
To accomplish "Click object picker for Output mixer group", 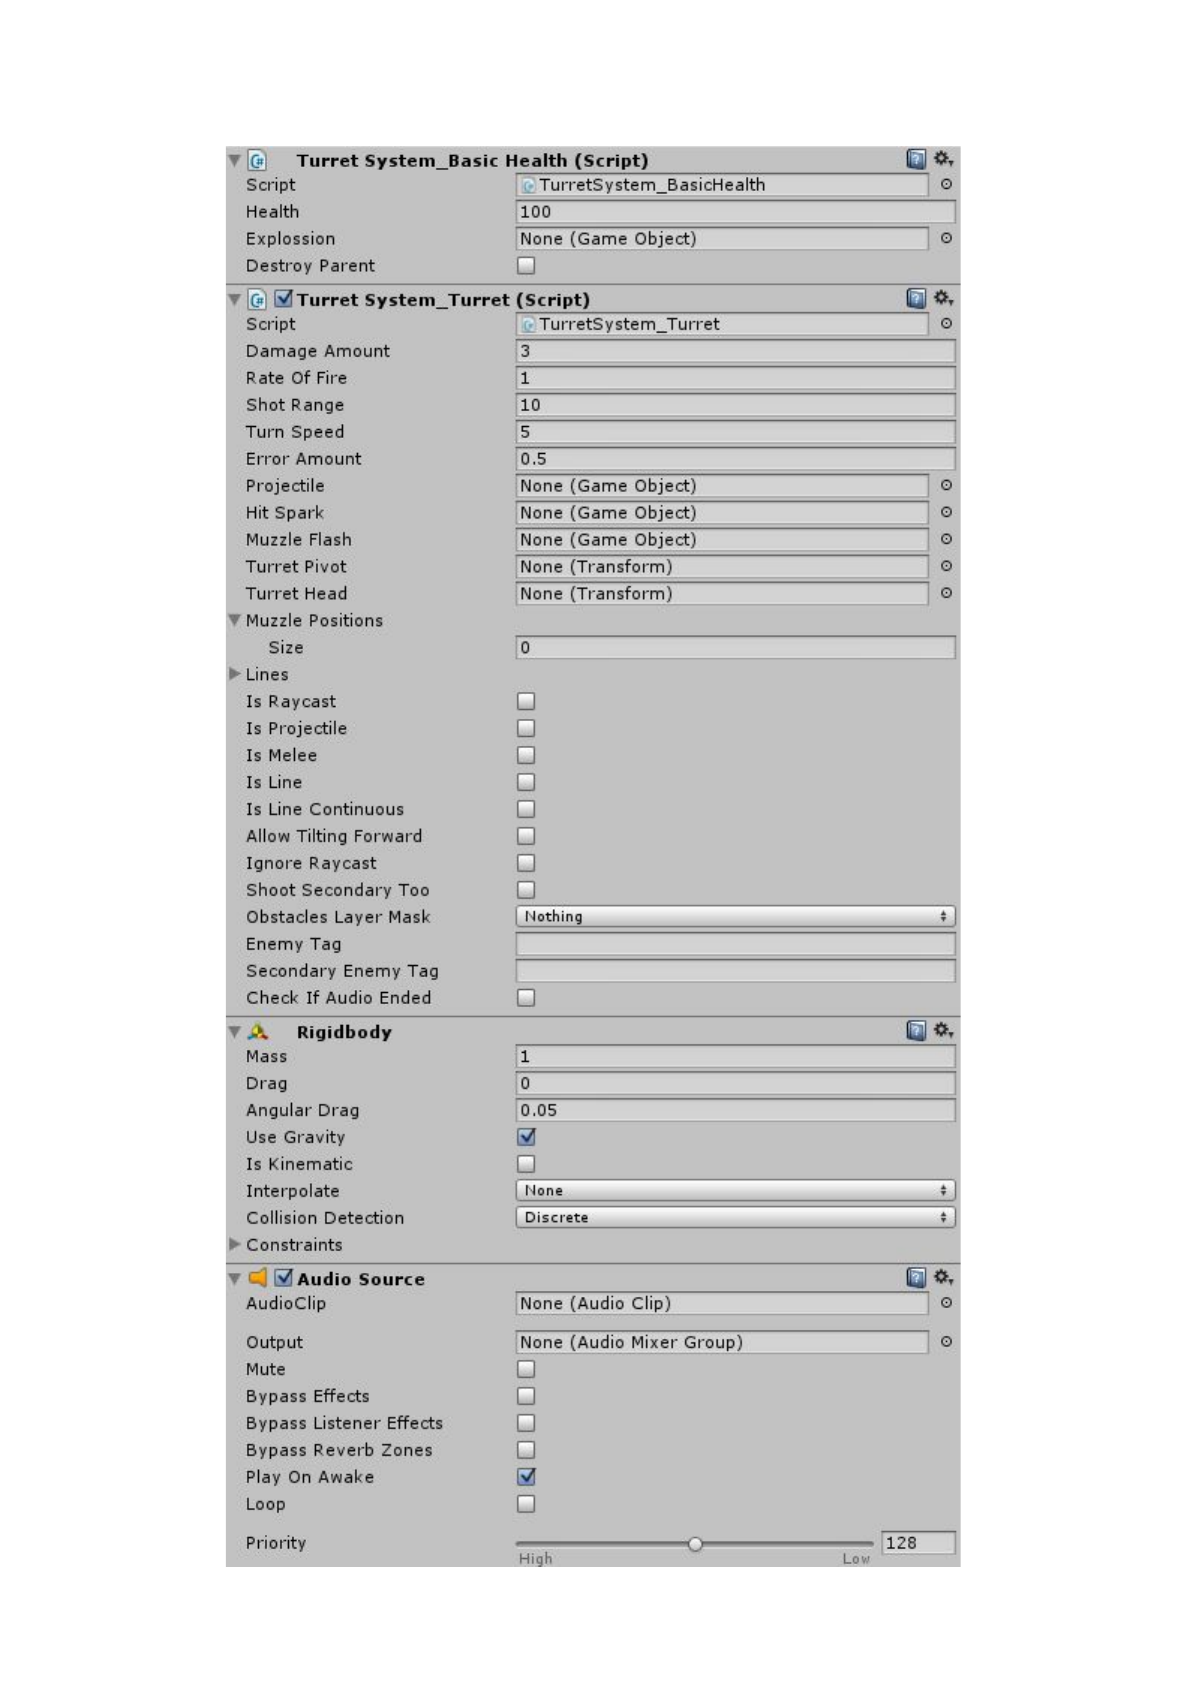I will coord(946,1342).
